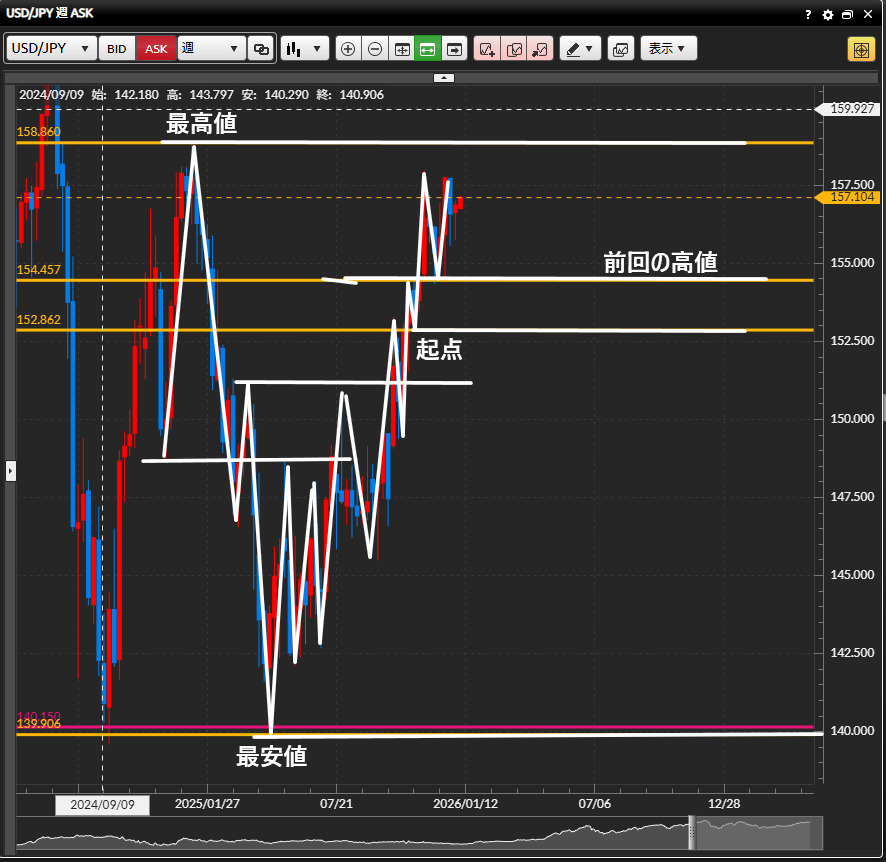Click the chart range scrollbar handle

690,830
